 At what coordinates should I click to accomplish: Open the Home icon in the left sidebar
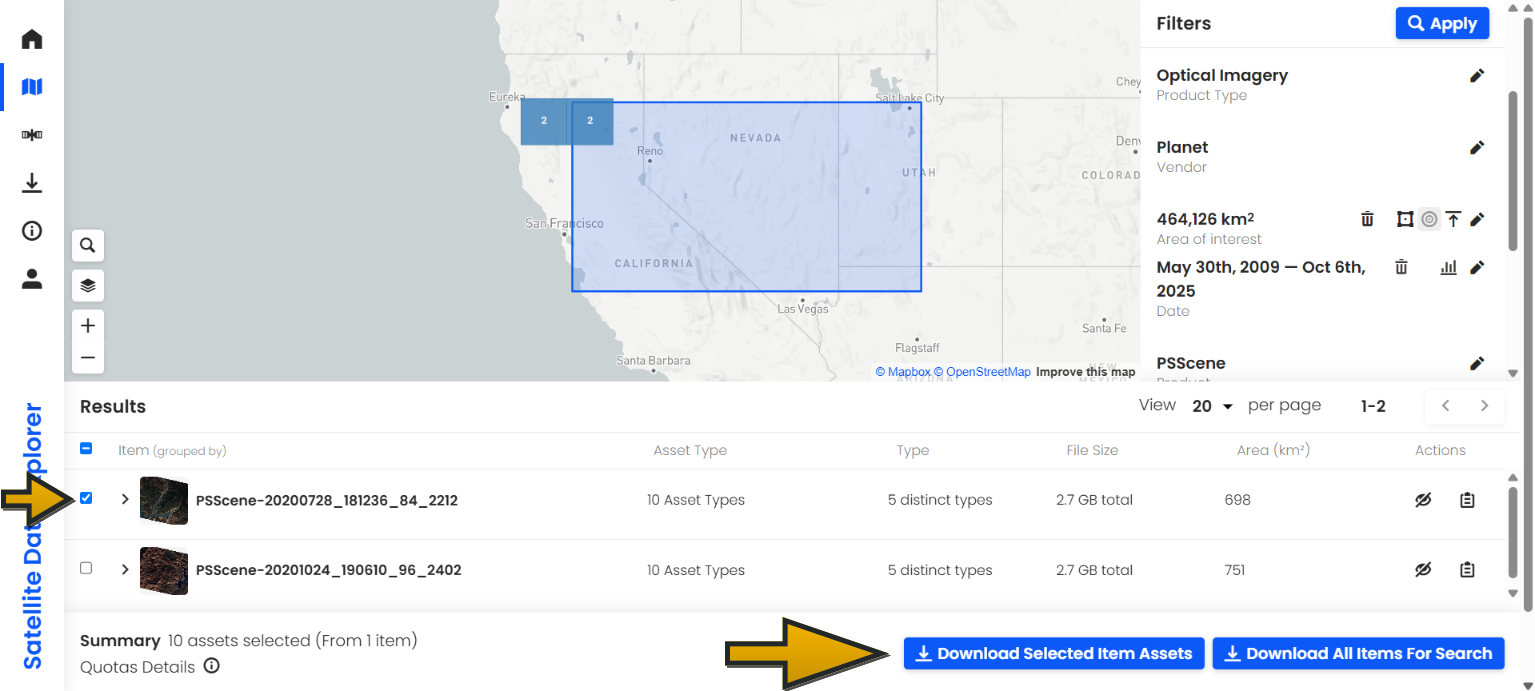pyautogui.click(x=31, y=38)
